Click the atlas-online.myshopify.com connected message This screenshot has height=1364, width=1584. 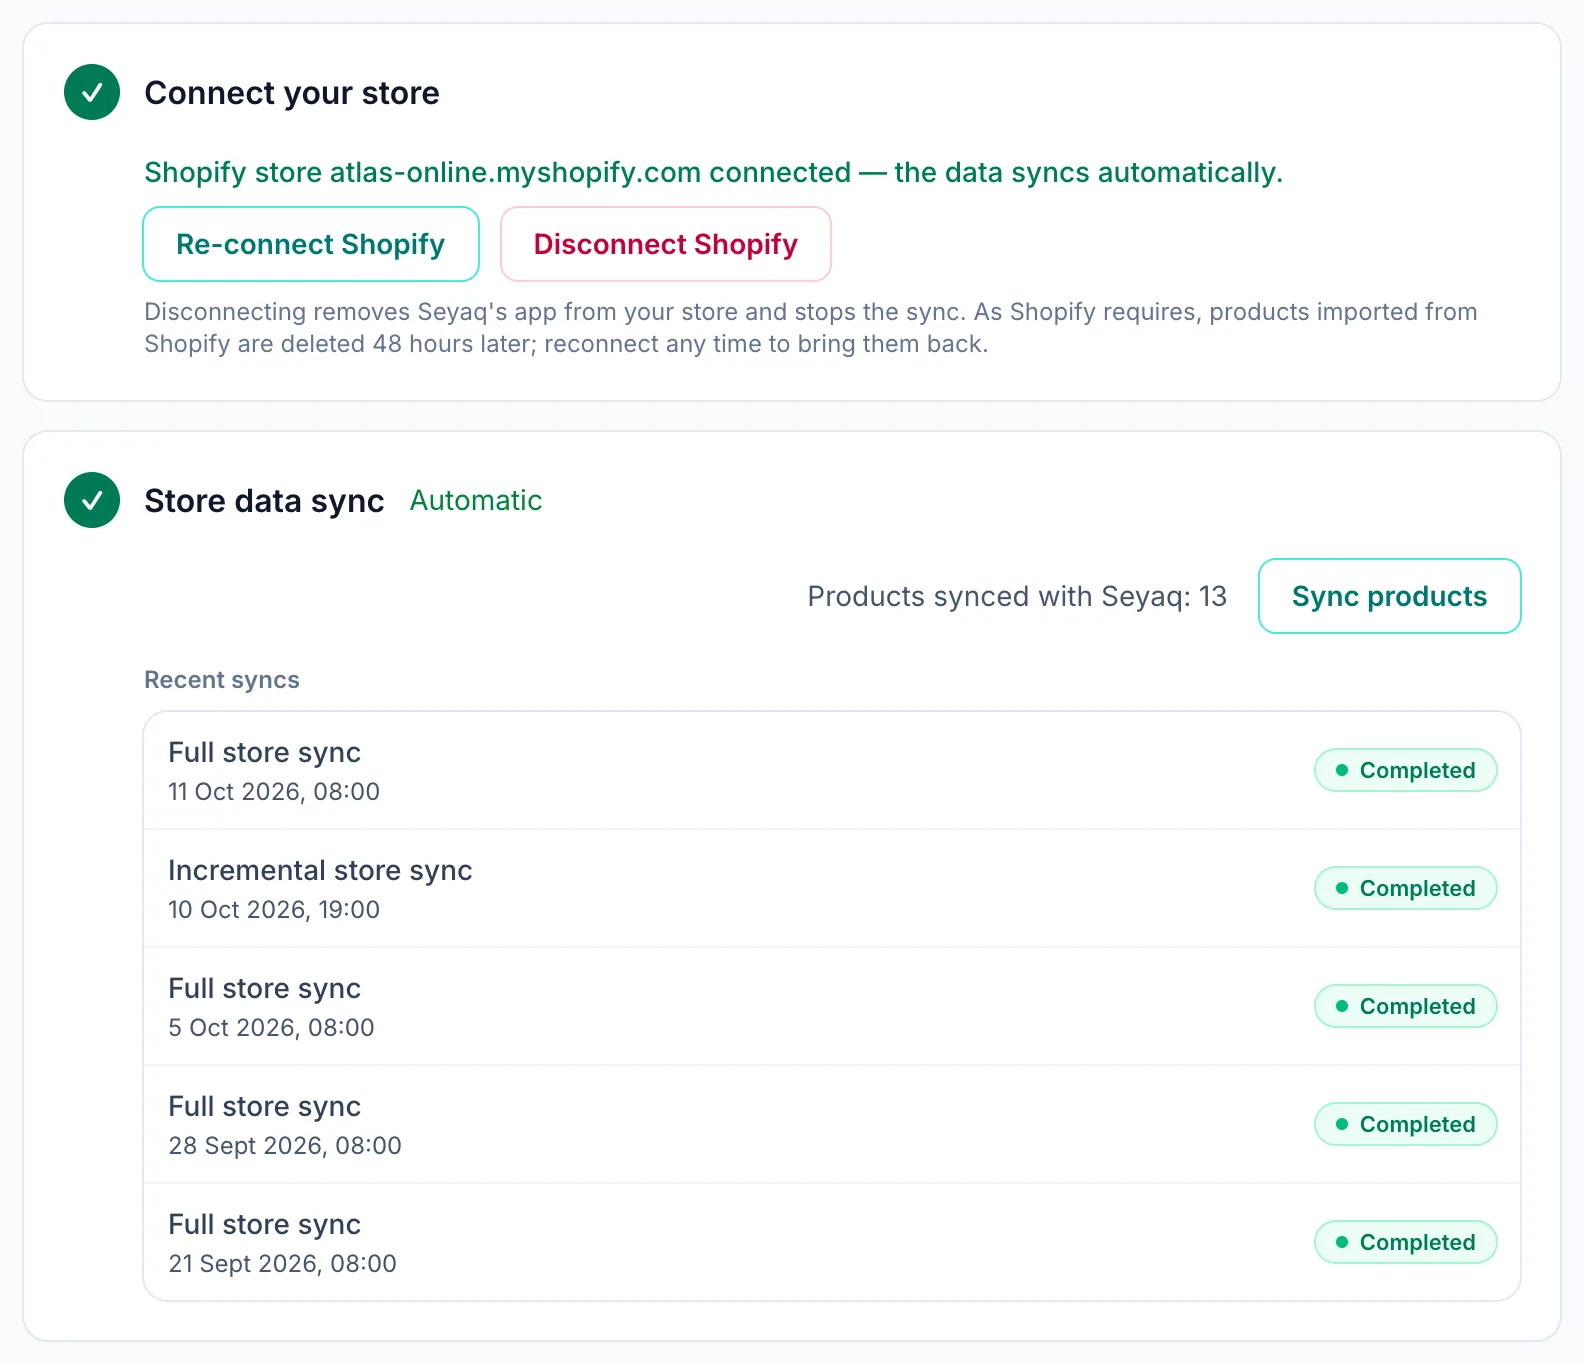point(713,172)
